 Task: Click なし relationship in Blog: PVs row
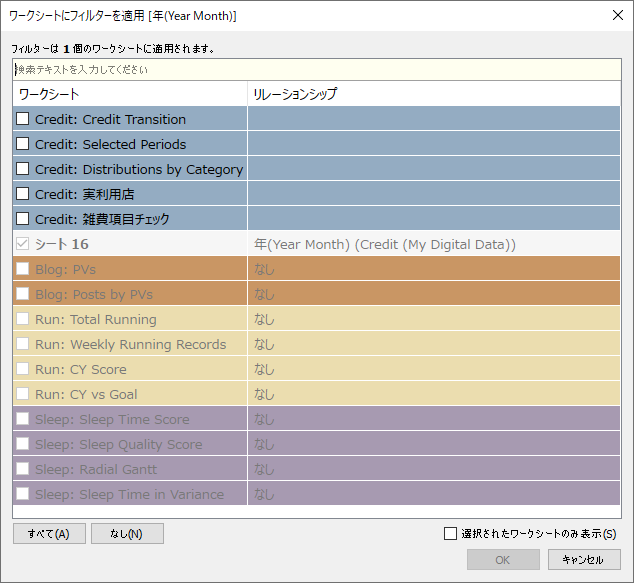(264, 270)
